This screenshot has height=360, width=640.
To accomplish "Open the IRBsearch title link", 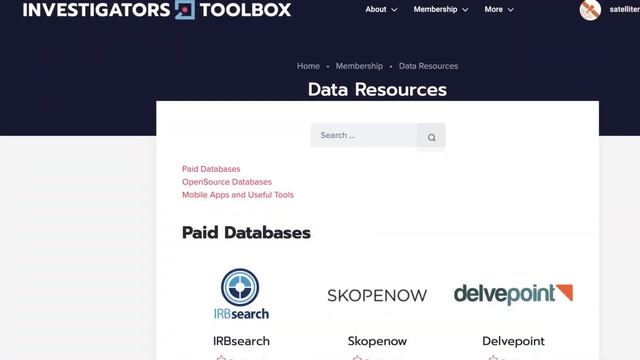I will click(x=241, y=341).
